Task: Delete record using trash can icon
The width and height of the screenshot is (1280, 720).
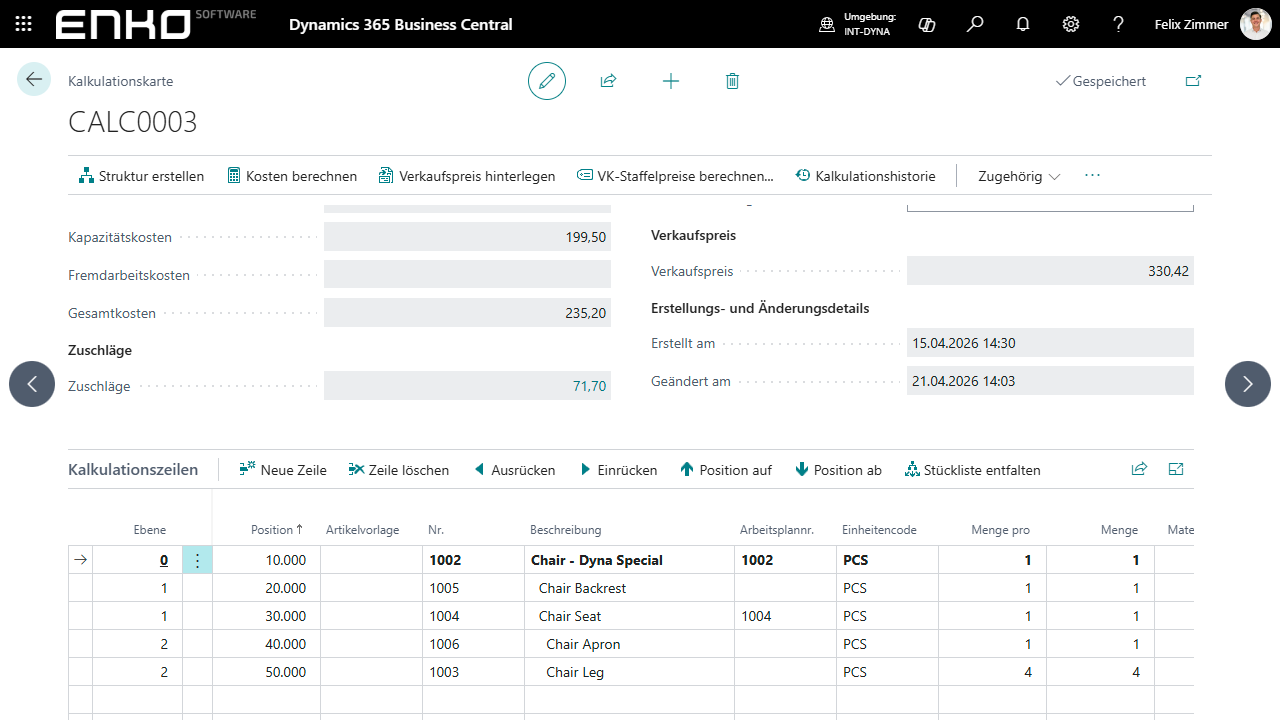Action: click(732, 81)
